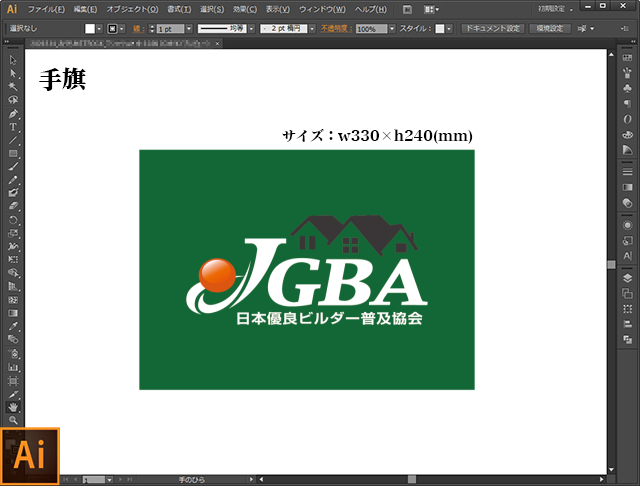Select the Line Segment tool
This screenshot has width=640, height=486.
[x=13, y=140]
